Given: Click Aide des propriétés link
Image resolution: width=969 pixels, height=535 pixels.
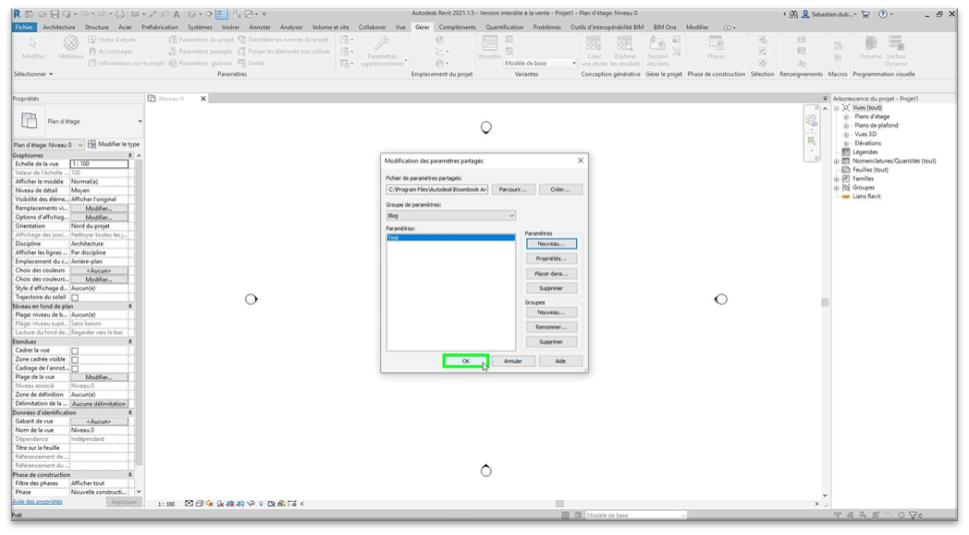Looking at the screenshot, I should [38, 502].
